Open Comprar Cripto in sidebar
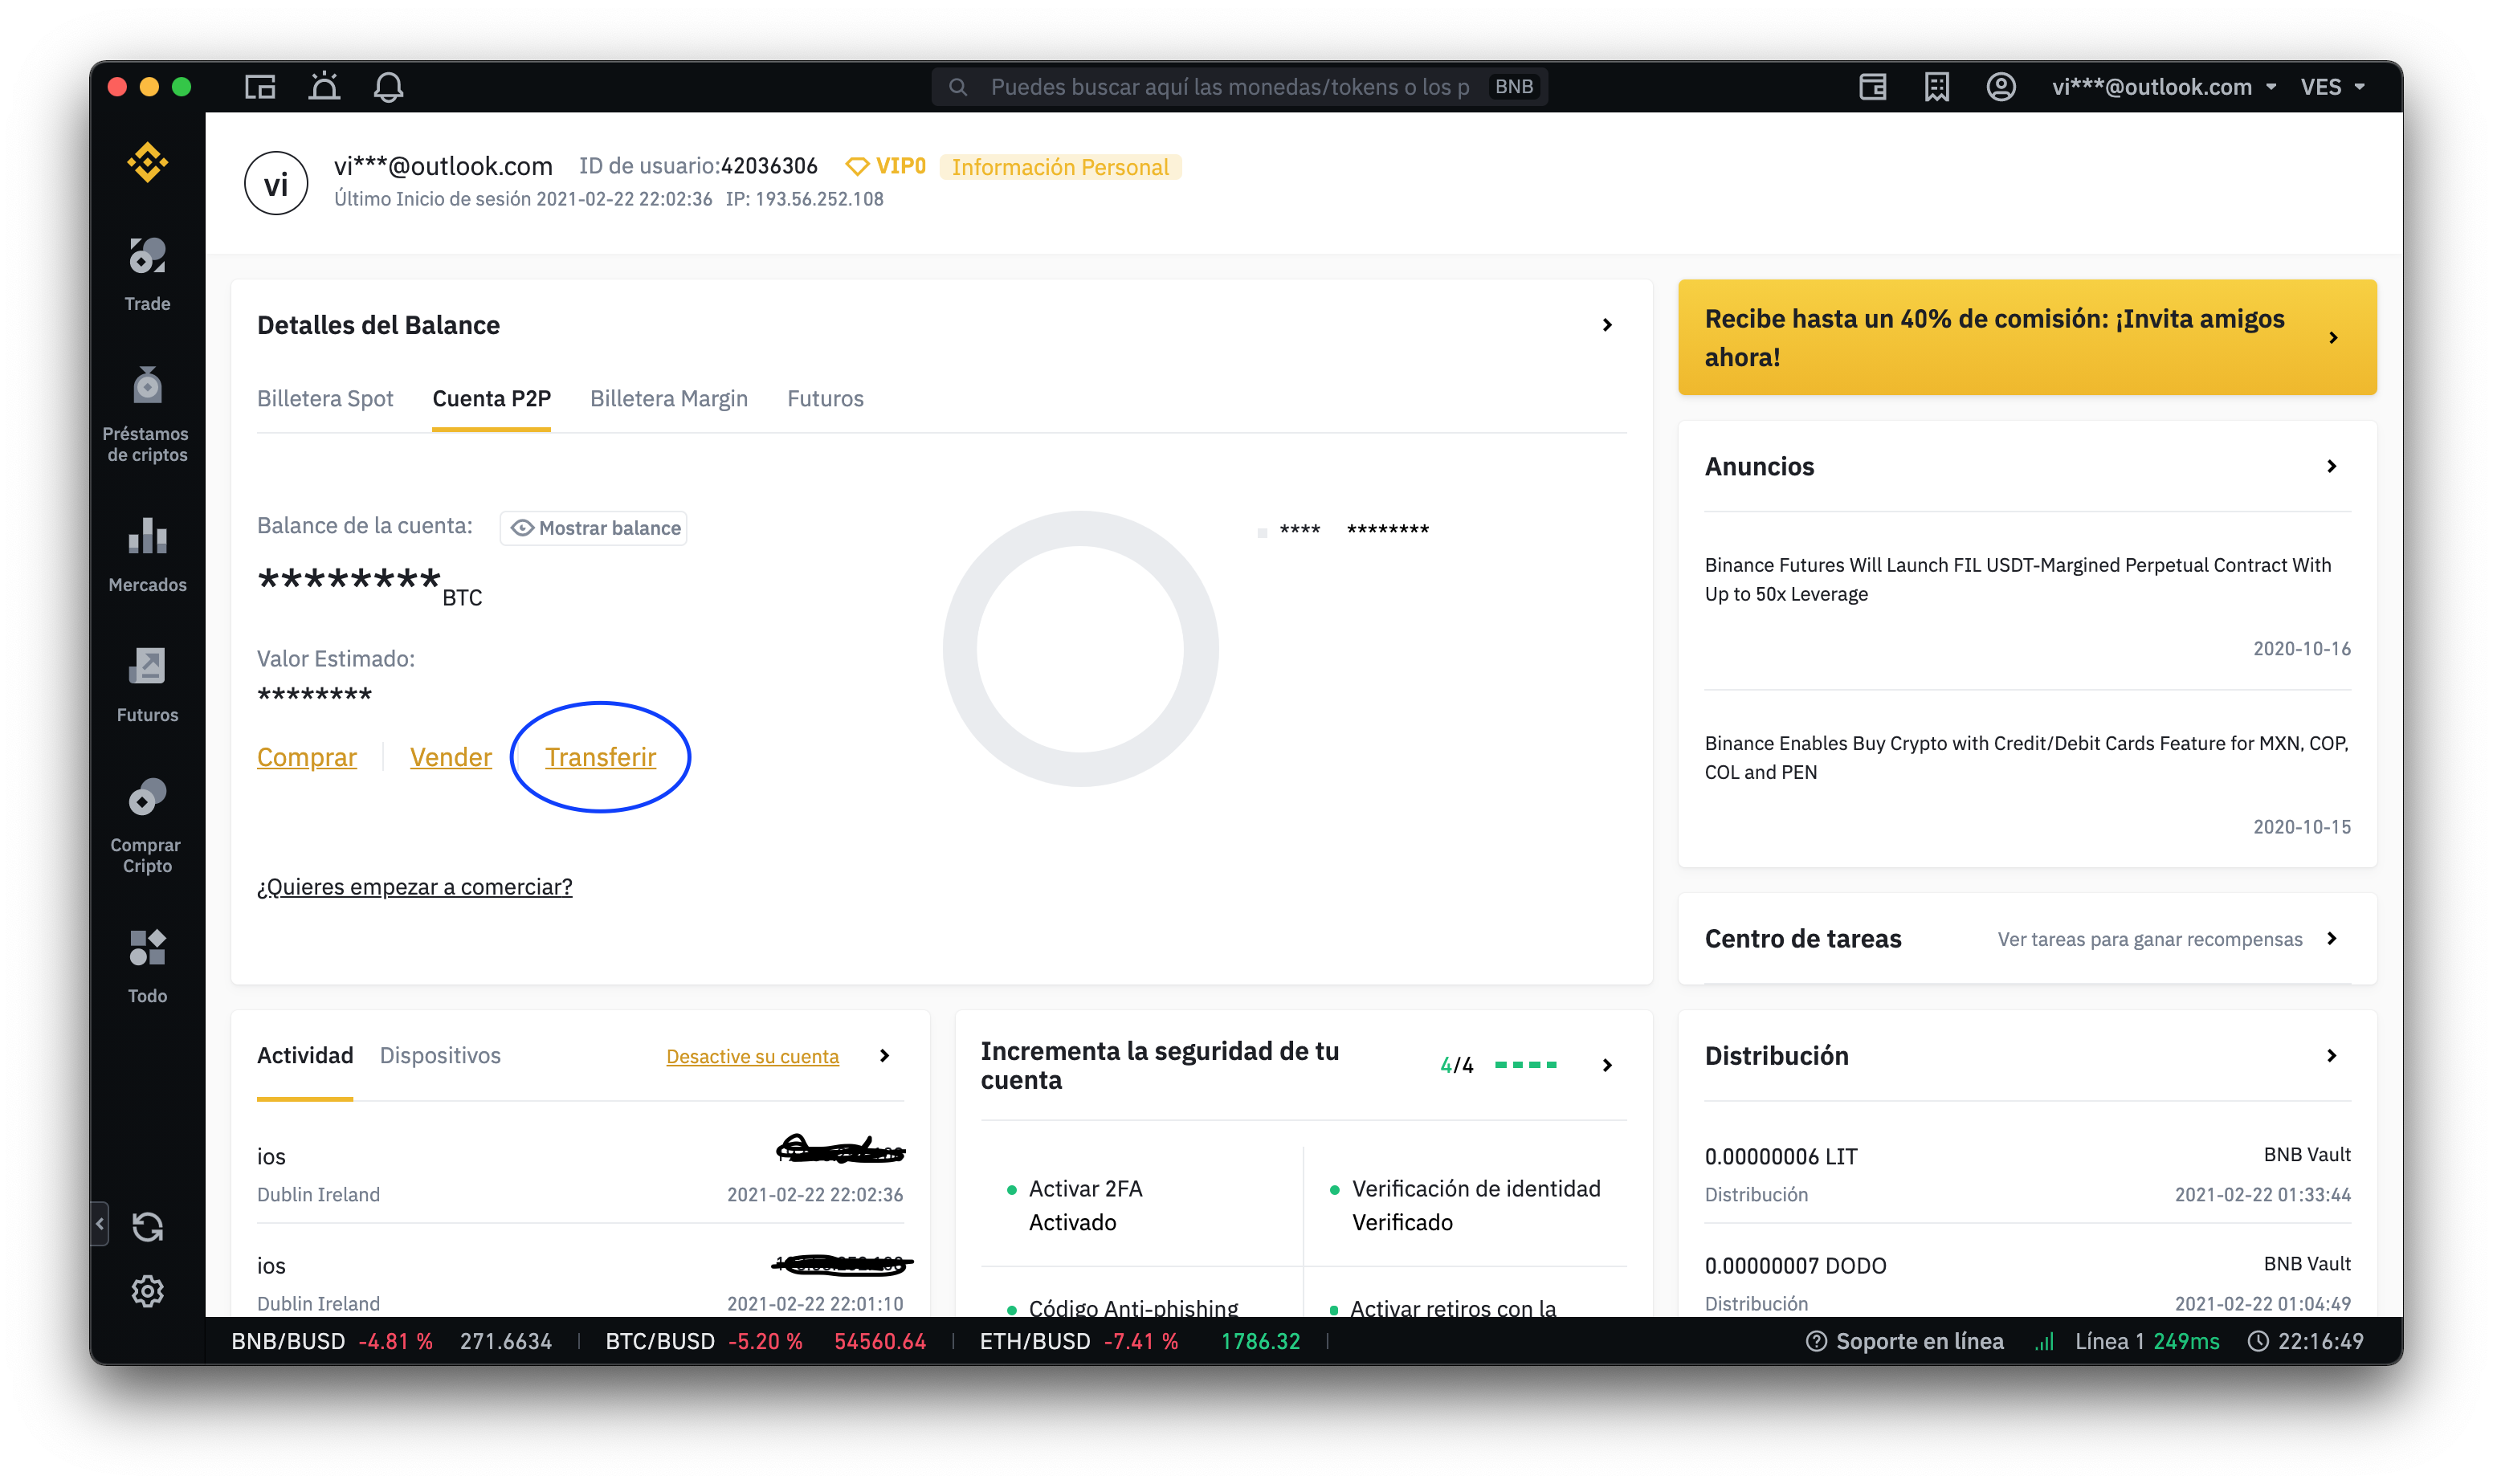The height and width of the screenshot is (1484, 2493). click(x=147, y=826)
